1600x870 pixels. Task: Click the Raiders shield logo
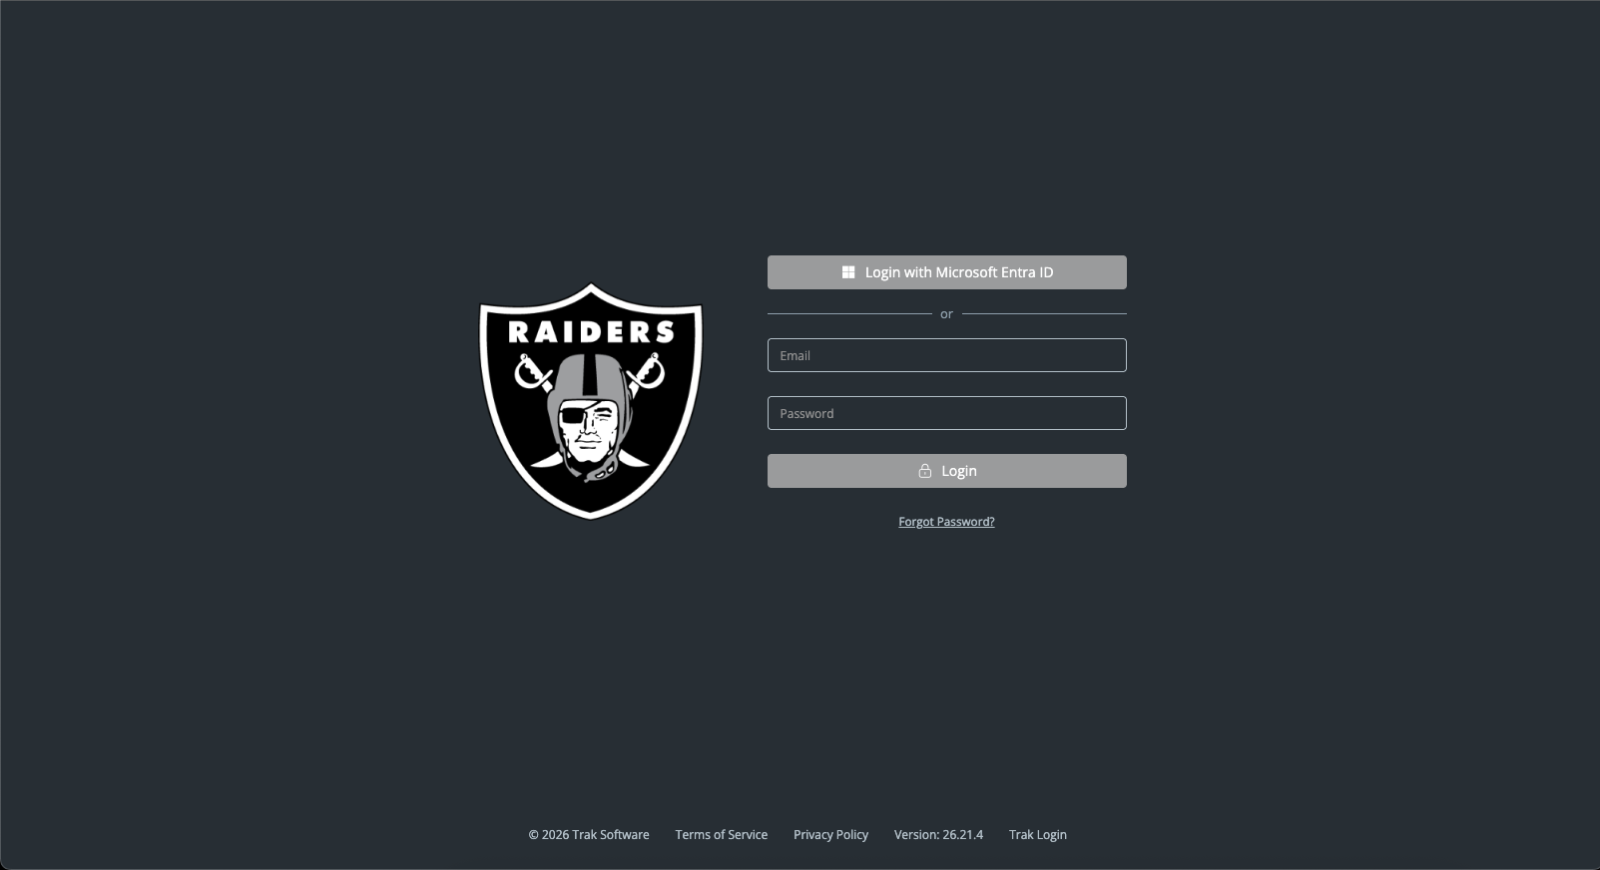click(x=591, y=401)
